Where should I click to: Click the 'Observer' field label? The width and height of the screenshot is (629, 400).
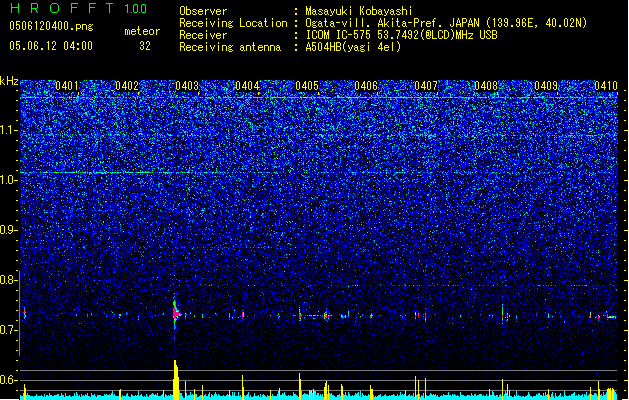tap(203, 11)
